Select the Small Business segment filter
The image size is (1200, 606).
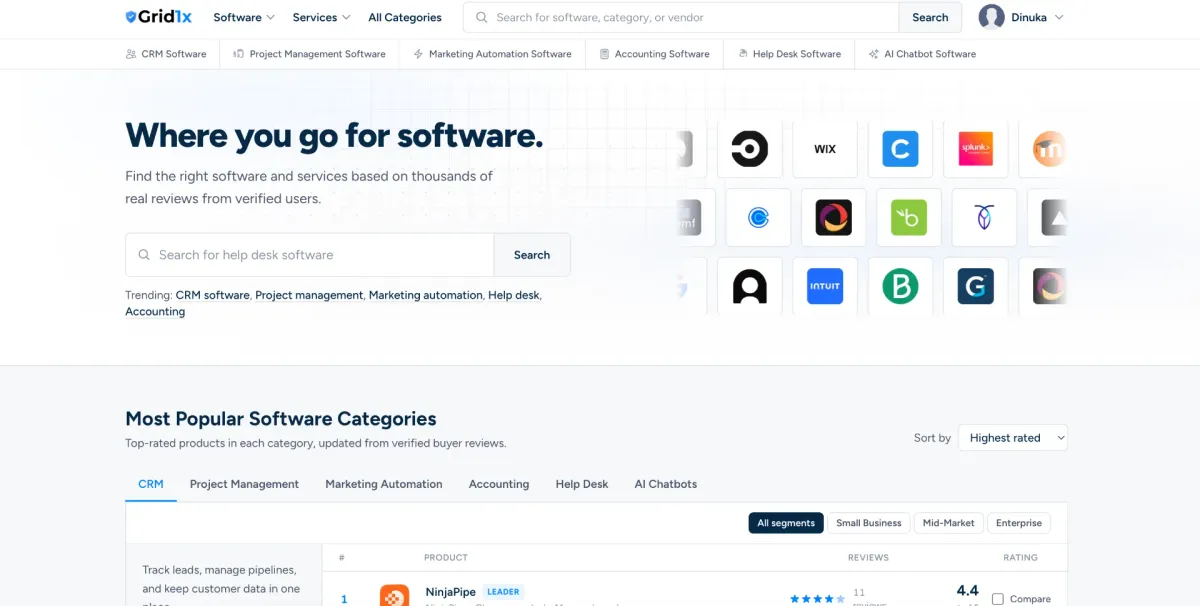pos(869,523)
